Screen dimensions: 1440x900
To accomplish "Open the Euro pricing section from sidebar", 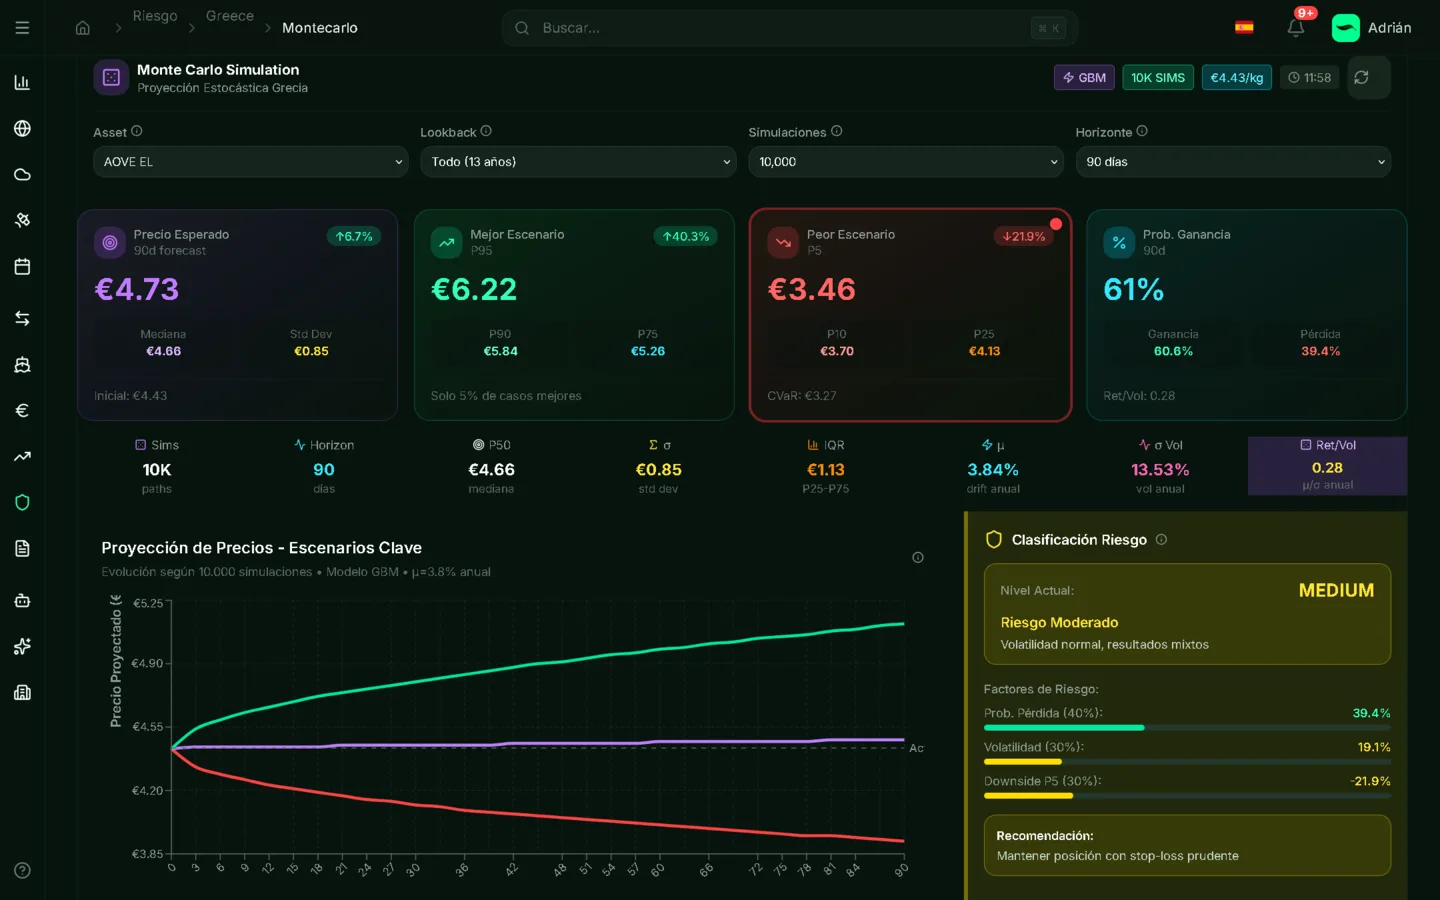I will tap(22, 410).
